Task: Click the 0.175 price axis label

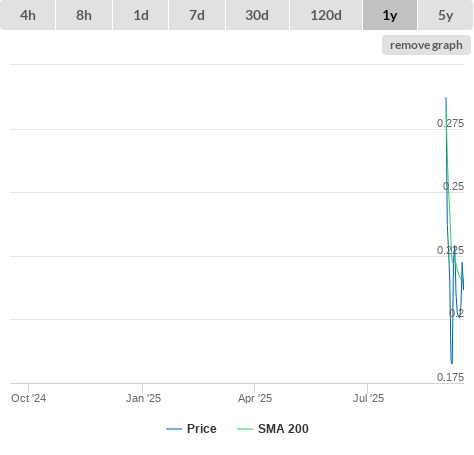Action: [450, 377]
